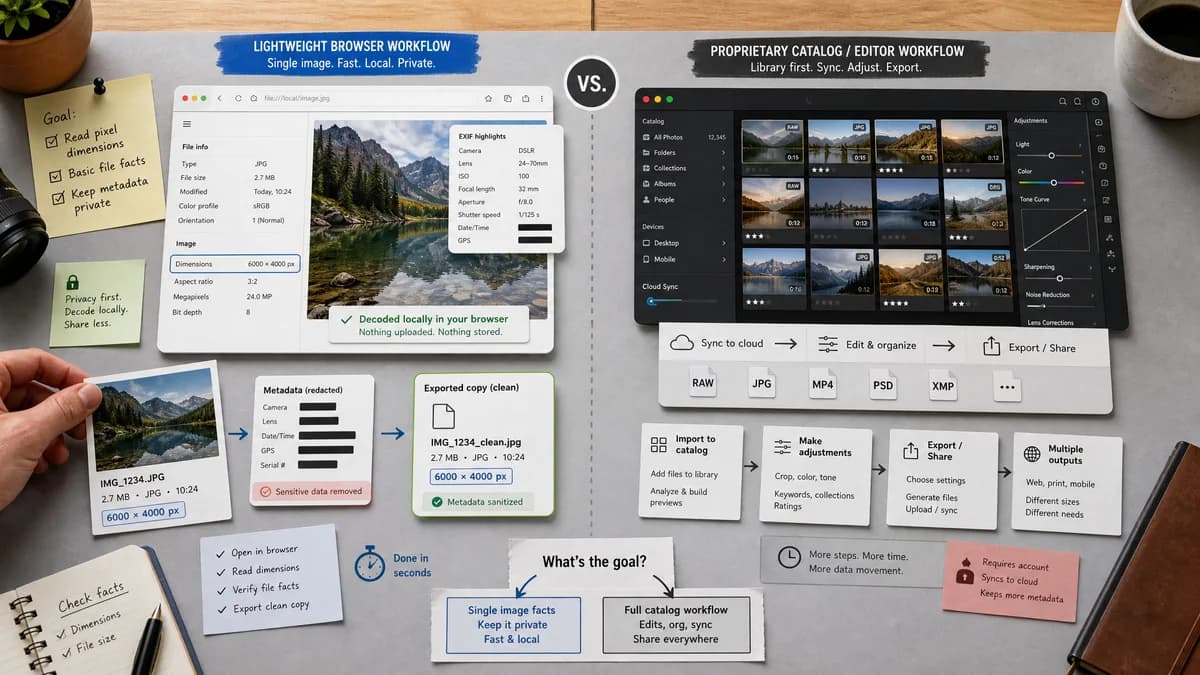Toggle the Basic file facts checkbox on sticky note

[x=55, y=174]
